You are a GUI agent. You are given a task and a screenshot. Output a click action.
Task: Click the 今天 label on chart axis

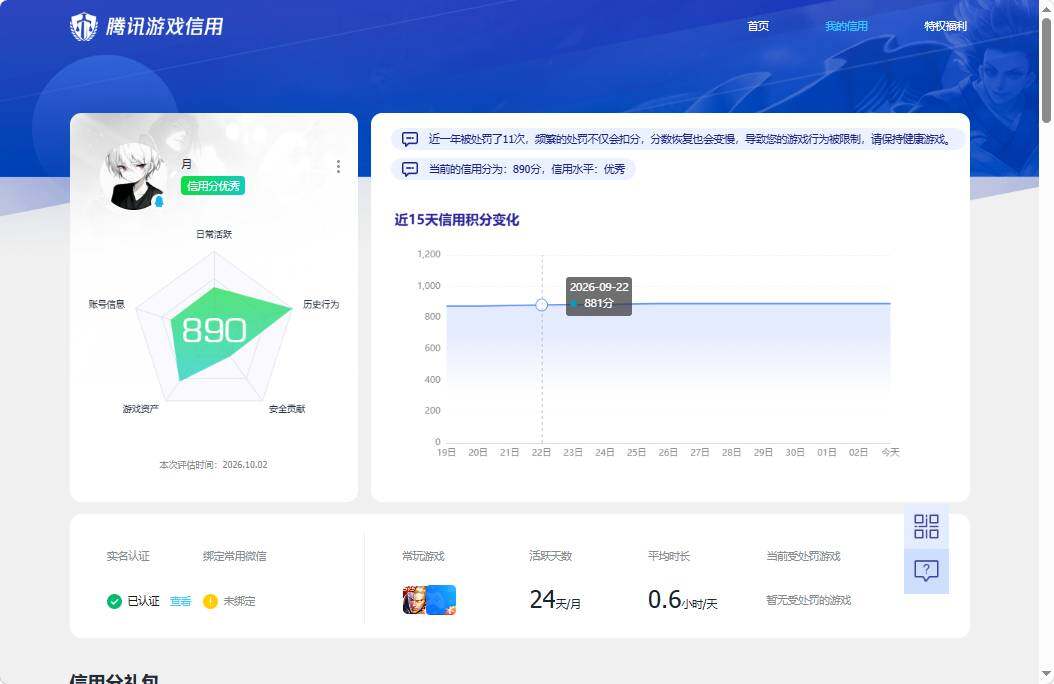(890, 452)
